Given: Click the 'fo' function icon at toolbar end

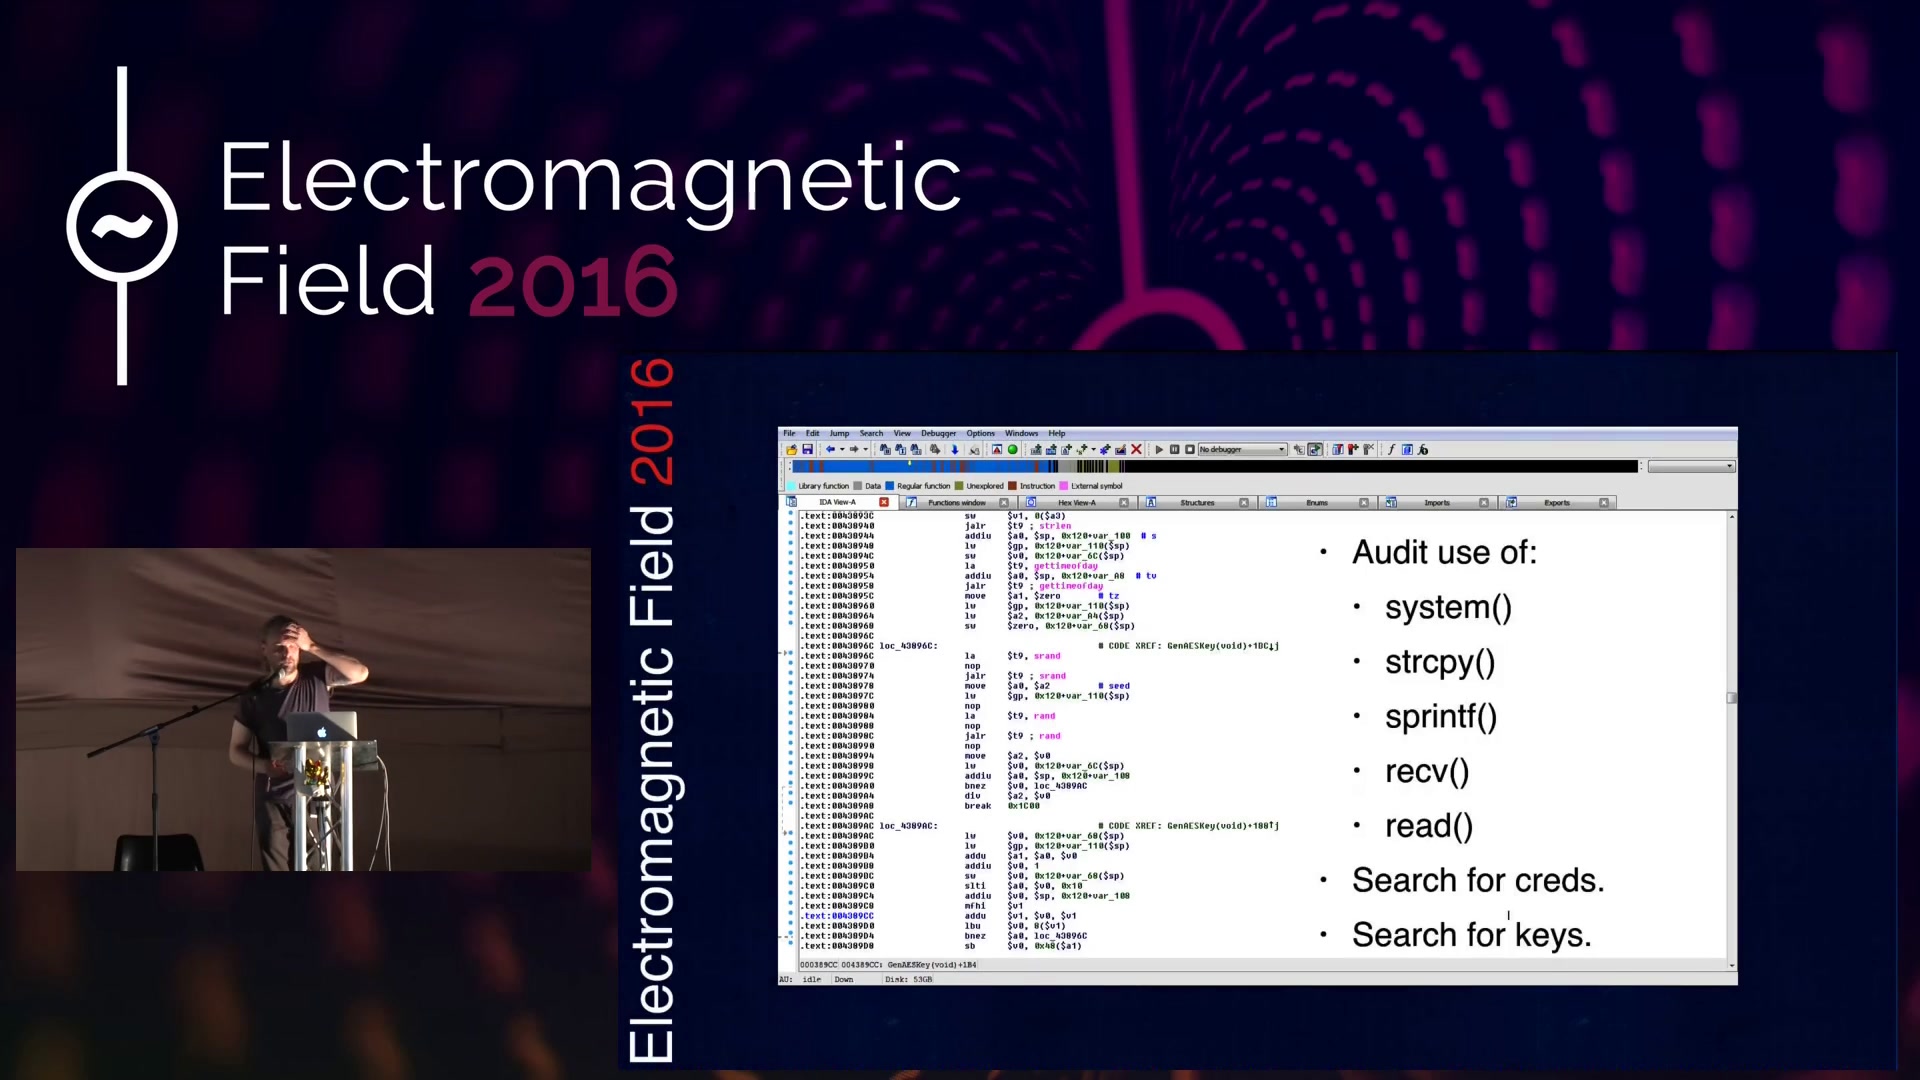Looking at the screenshot, I should tap(1423, 450).
